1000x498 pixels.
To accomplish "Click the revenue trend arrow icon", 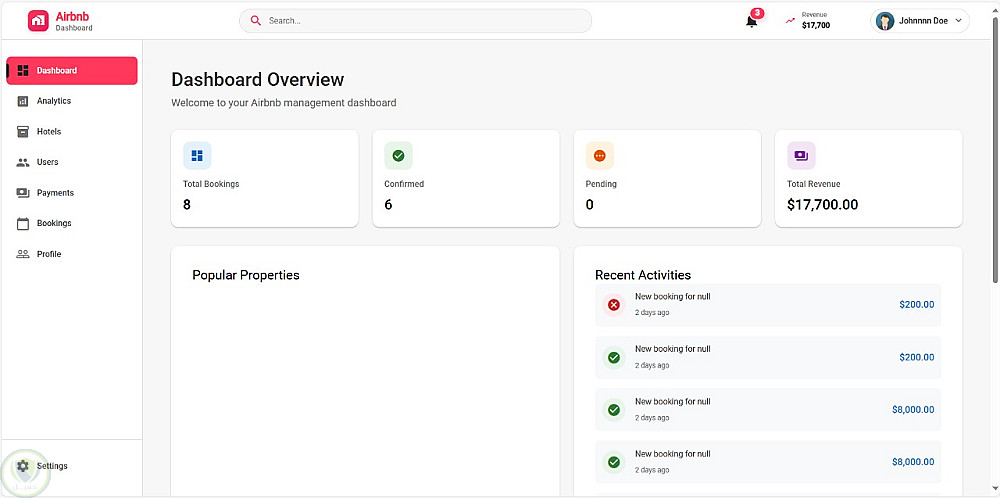I will coord(791,21).
